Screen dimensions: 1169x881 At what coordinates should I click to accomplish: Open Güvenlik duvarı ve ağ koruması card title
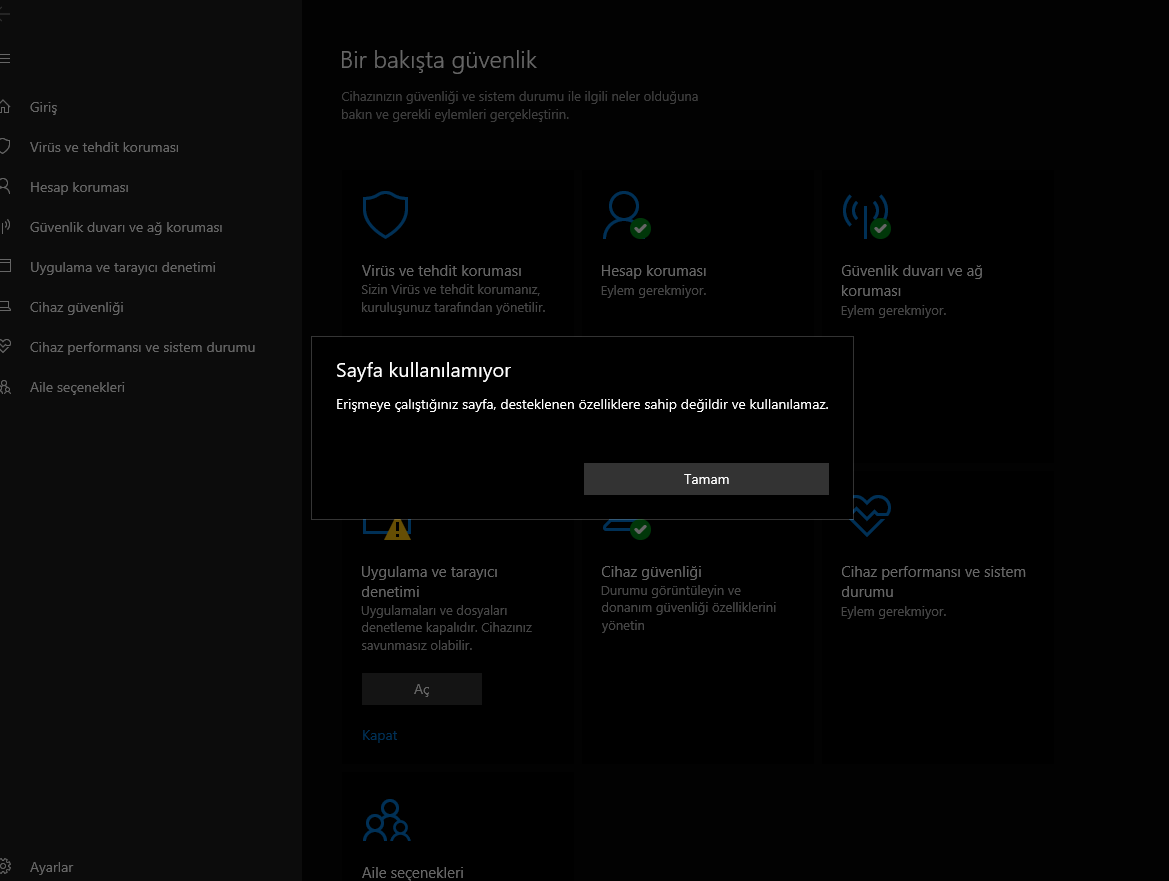point(912,280)
